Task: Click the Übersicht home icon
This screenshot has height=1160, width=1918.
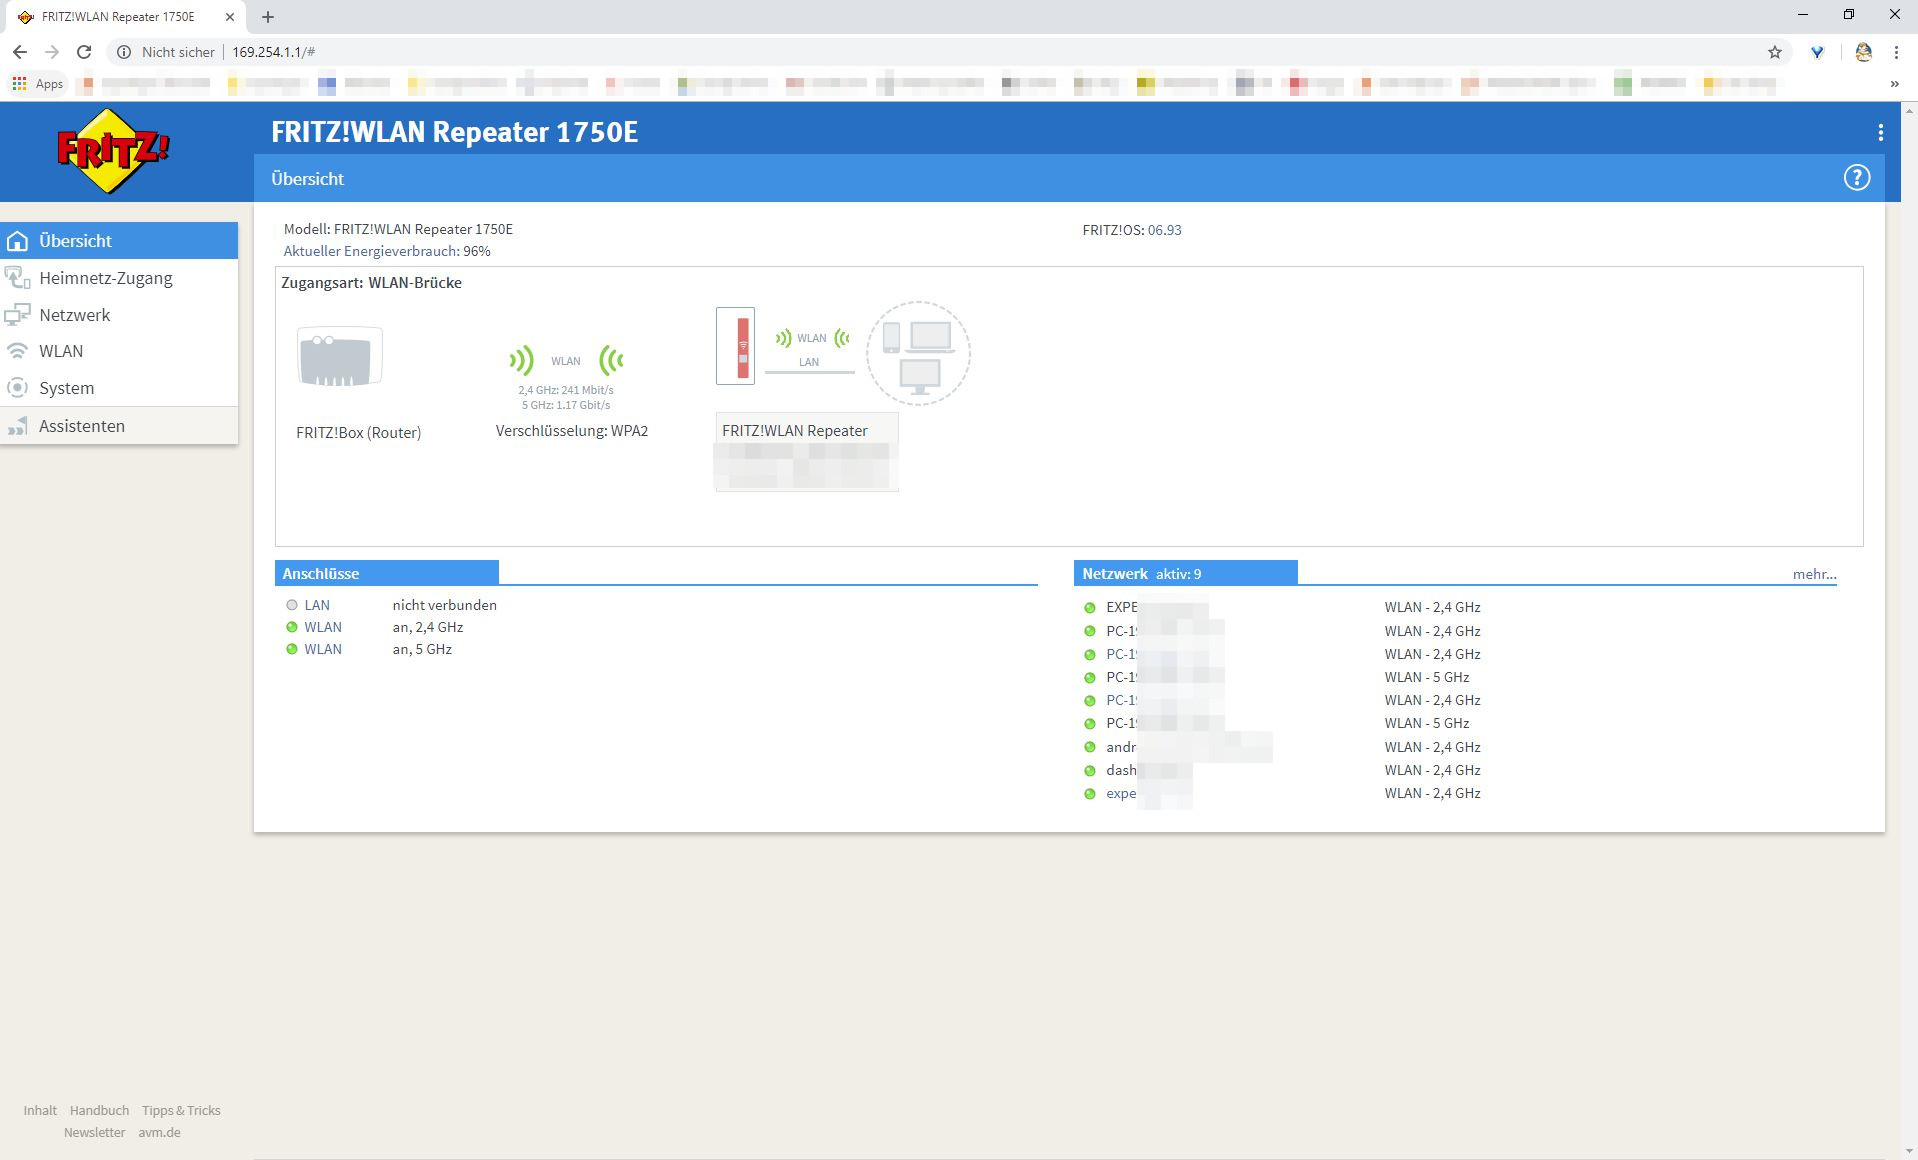Action: (17, 241)
